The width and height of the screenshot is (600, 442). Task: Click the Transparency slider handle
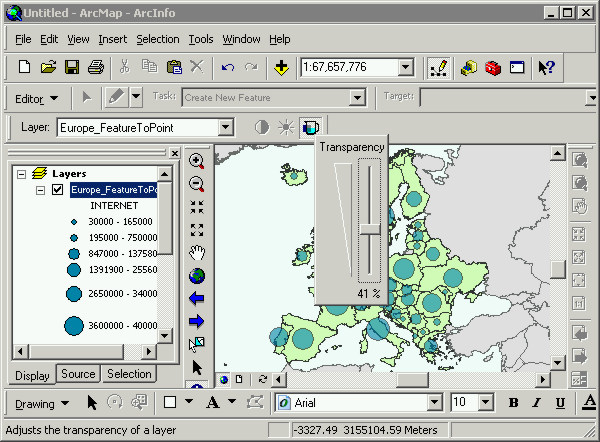(x=369, y=231)
